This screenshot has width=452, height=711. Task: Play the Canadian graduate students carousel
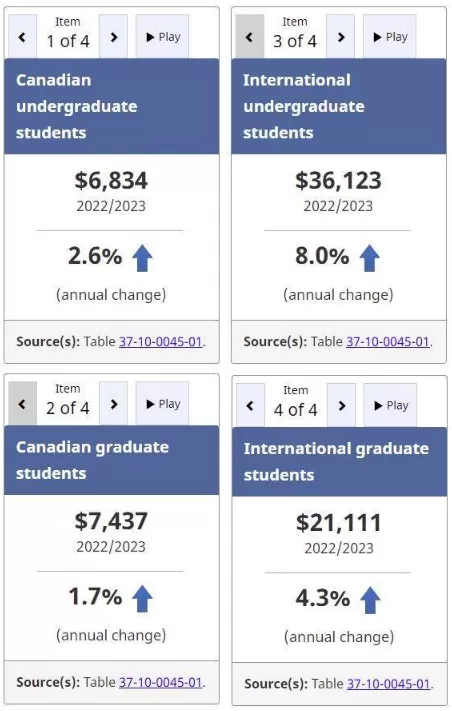point(162,404)
